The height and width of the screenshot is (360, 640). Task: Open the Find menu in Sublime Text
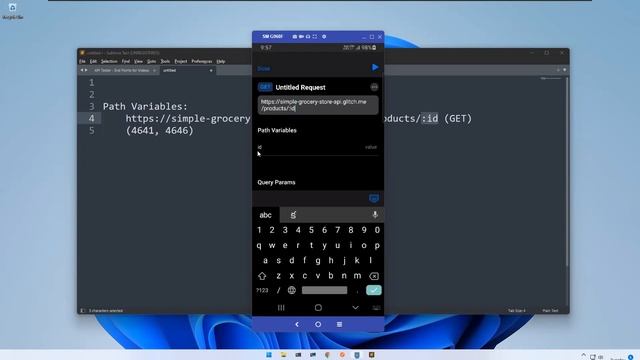click(126, 61)
